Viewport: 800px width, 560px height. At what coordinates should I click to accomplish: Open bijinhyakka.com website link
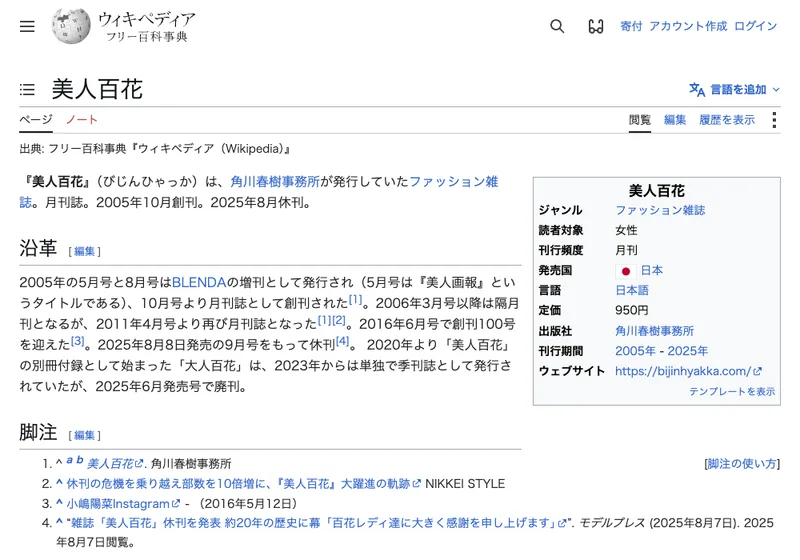click(x=688, y=371)
